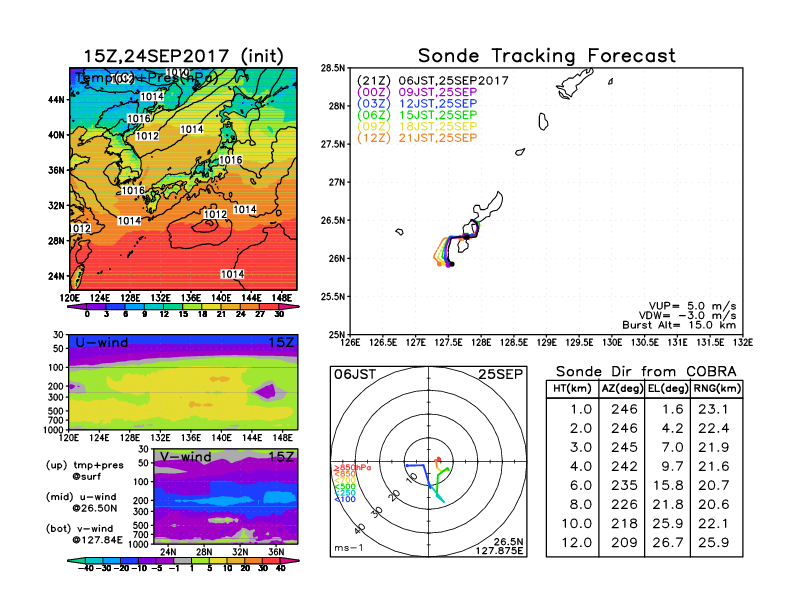
Task: Click the gray -1 to 1 segment of the wind colorbar
Action: [x=183, y=560]
